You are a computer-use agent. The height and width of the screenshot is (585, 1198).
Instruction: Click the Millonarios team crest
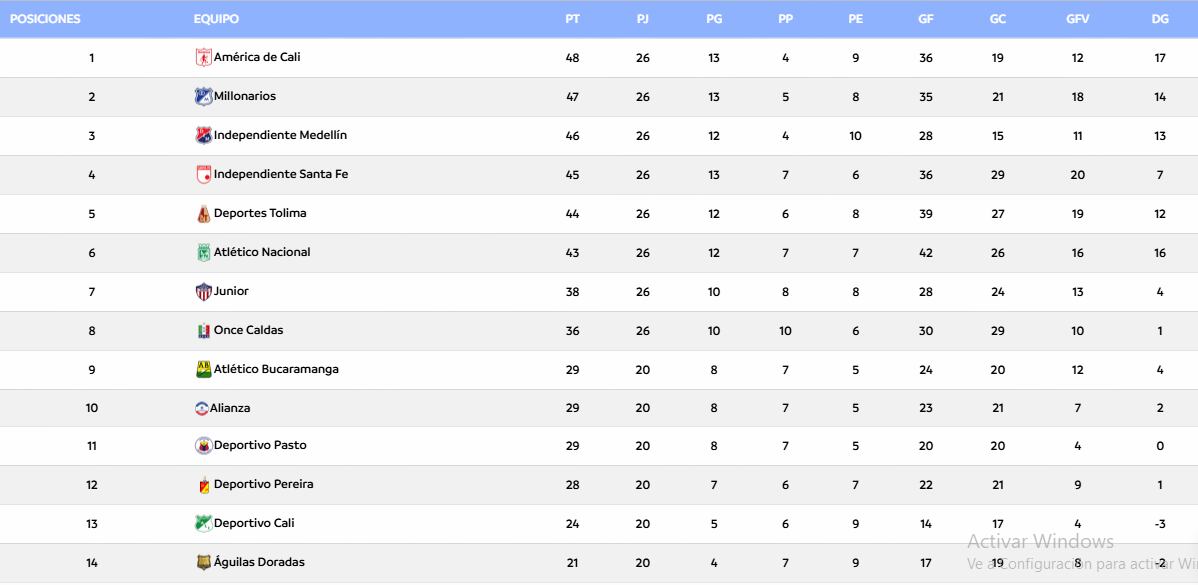203,97
